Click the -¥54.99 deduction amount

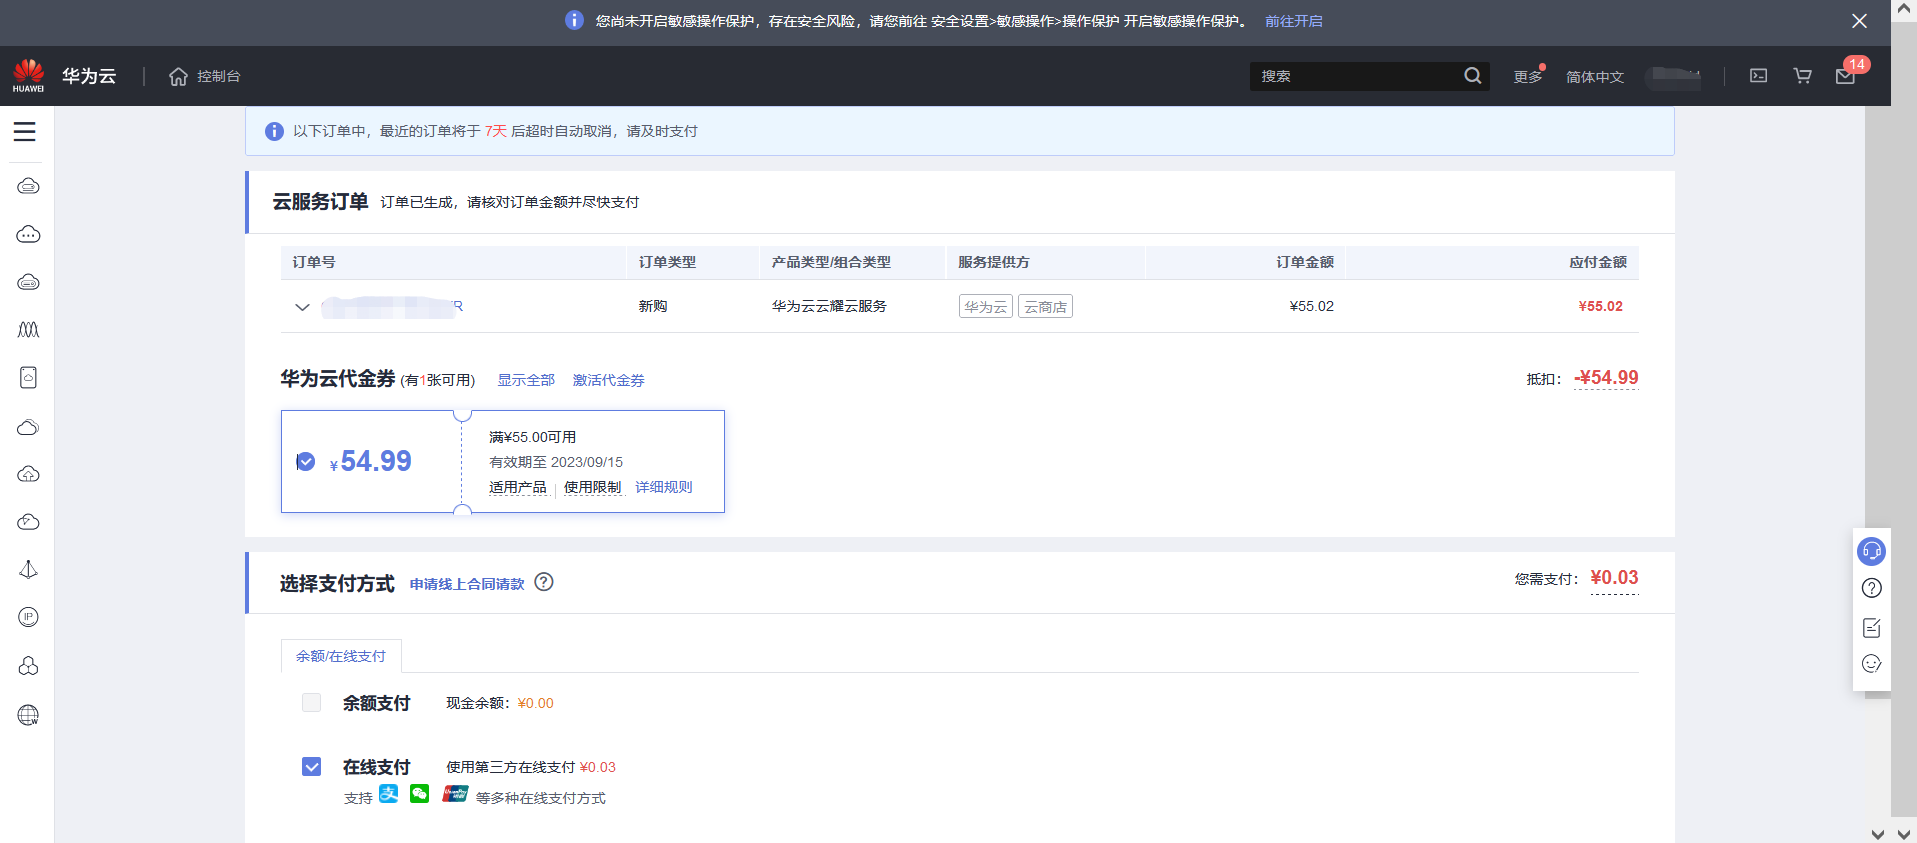point(1606,377)
